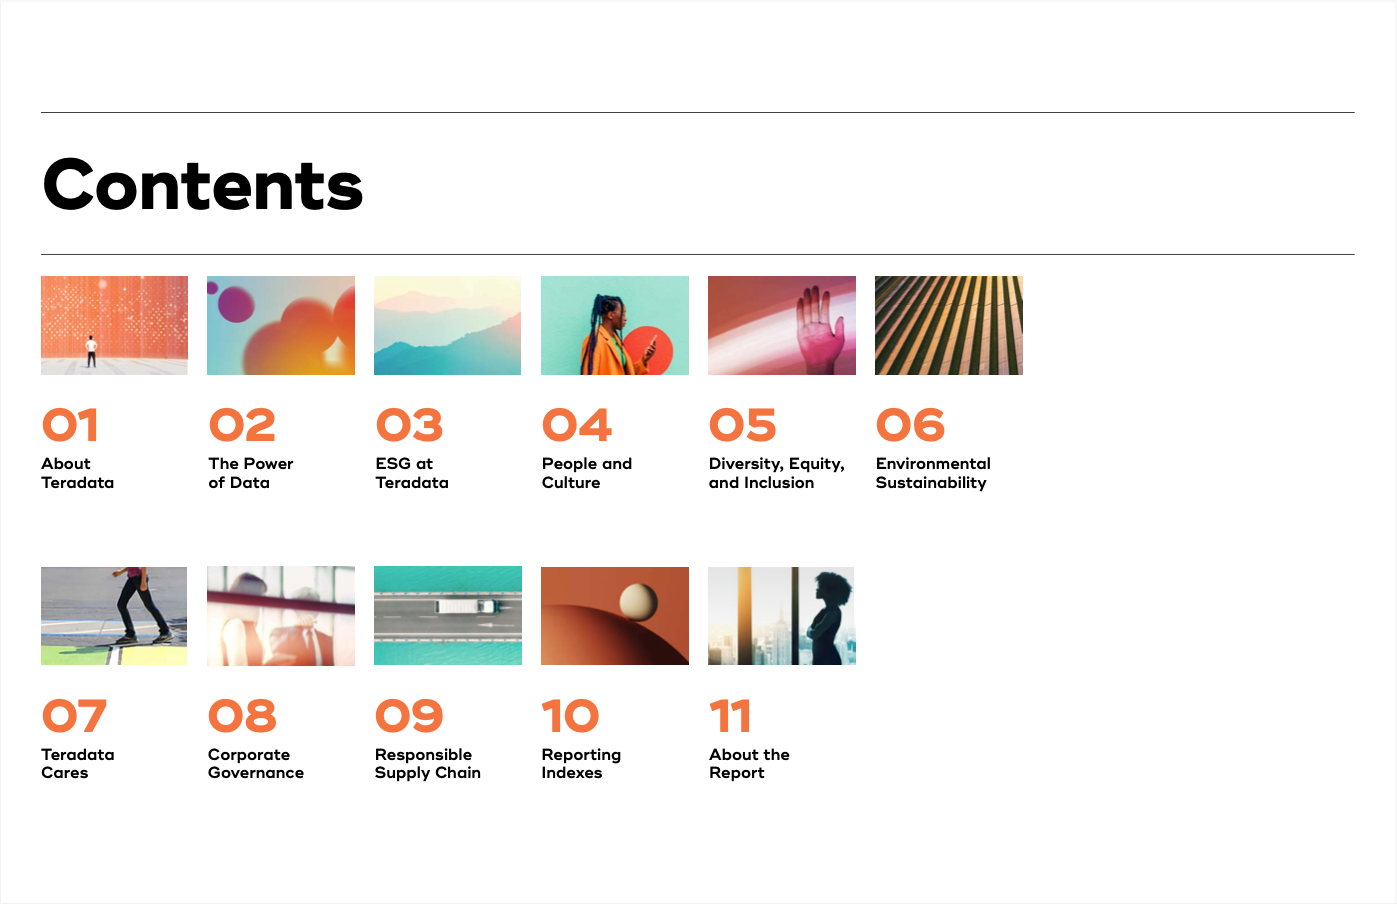Go to the About Teradata link
Viewport: 1397px width, 904px height.
pos(77,473)
